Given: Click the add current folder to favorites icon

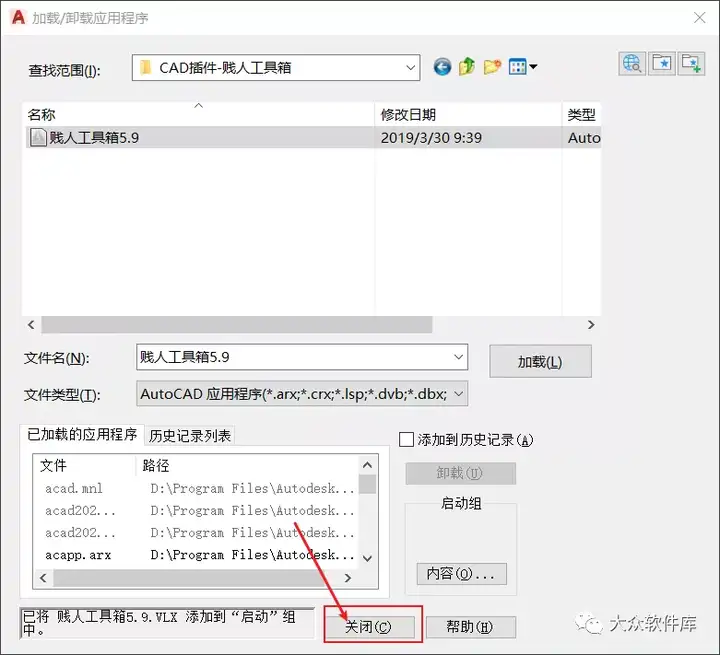Looking at the screenshot, I should [x=691, y=63].
